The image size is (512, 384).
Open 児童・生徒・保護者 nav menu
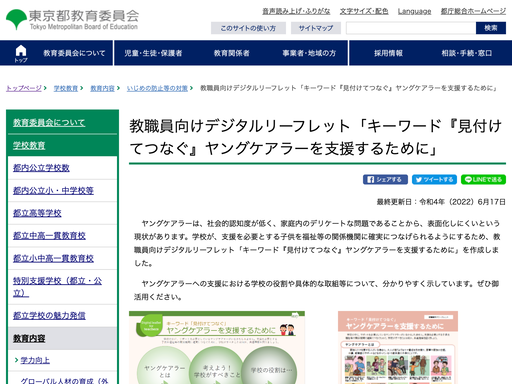(153, 53)
